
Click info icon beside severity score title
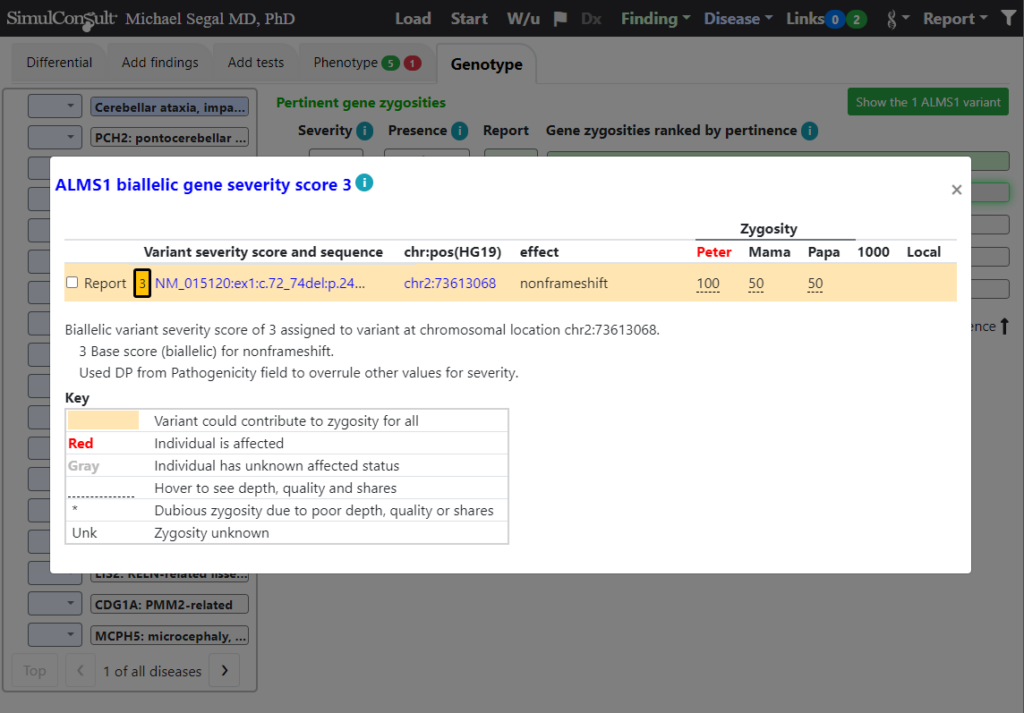click(x=365, y=183)
